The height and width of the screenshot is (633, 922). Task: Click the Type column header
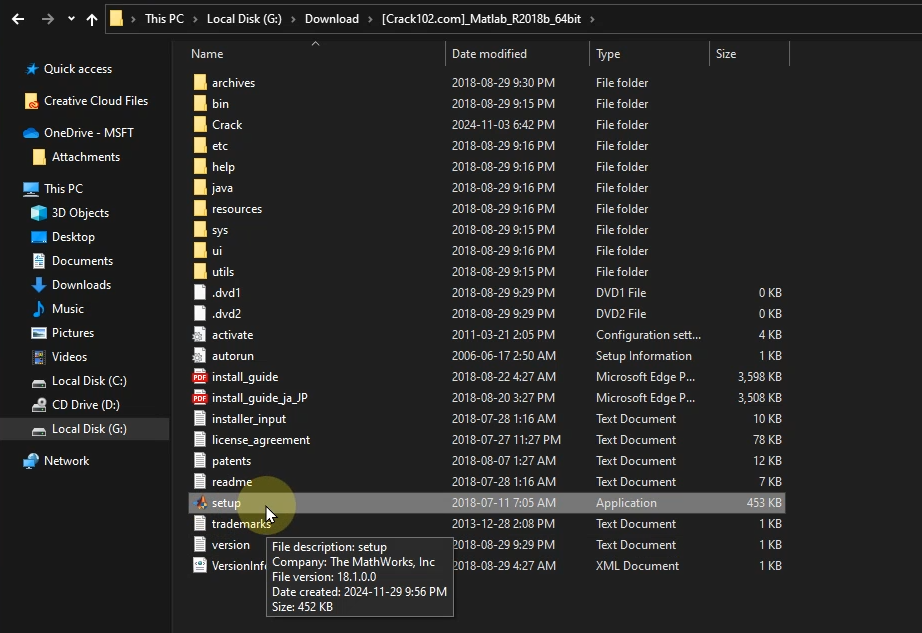(608, 54)
